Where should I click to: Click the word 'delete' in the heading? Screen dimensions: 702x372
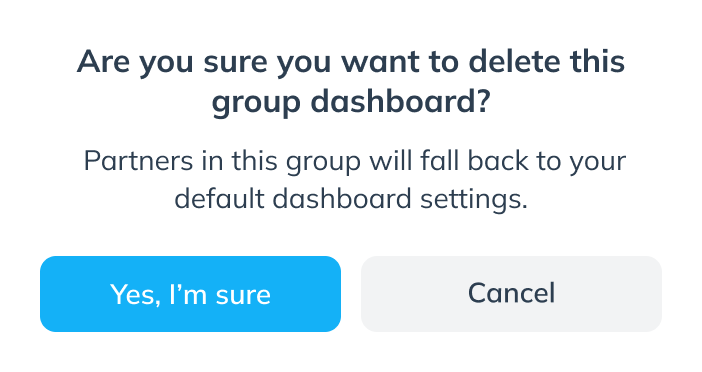click(x=514, y=62)
